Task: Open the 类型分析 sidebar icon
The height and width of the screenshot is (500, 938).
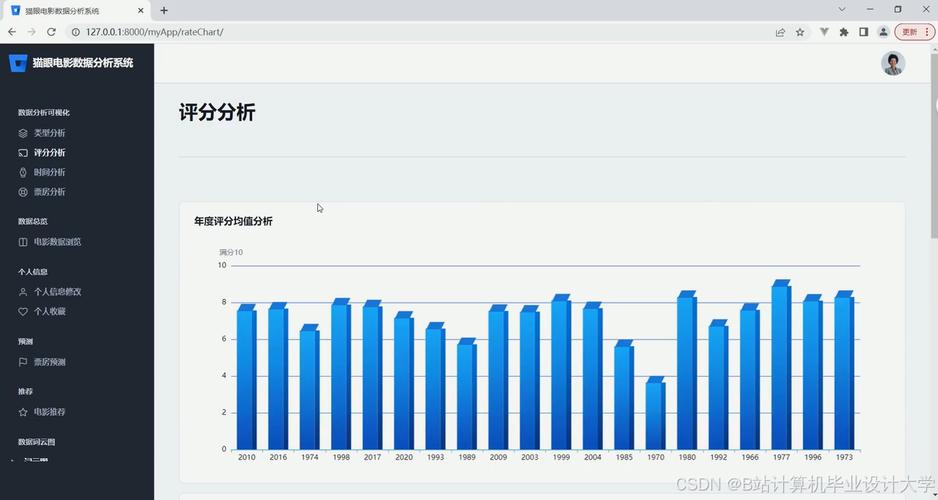Action: click(x=23, y=133)
